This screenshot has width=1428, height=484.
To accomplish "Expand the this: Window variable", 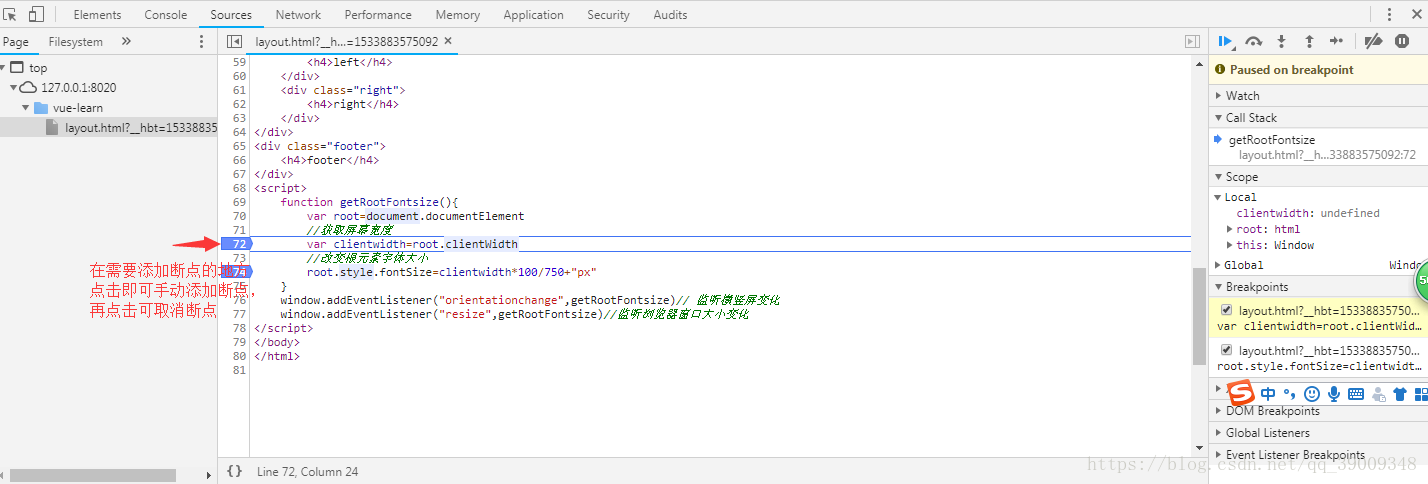I will pyautogui.click(x=1229, y=245).
